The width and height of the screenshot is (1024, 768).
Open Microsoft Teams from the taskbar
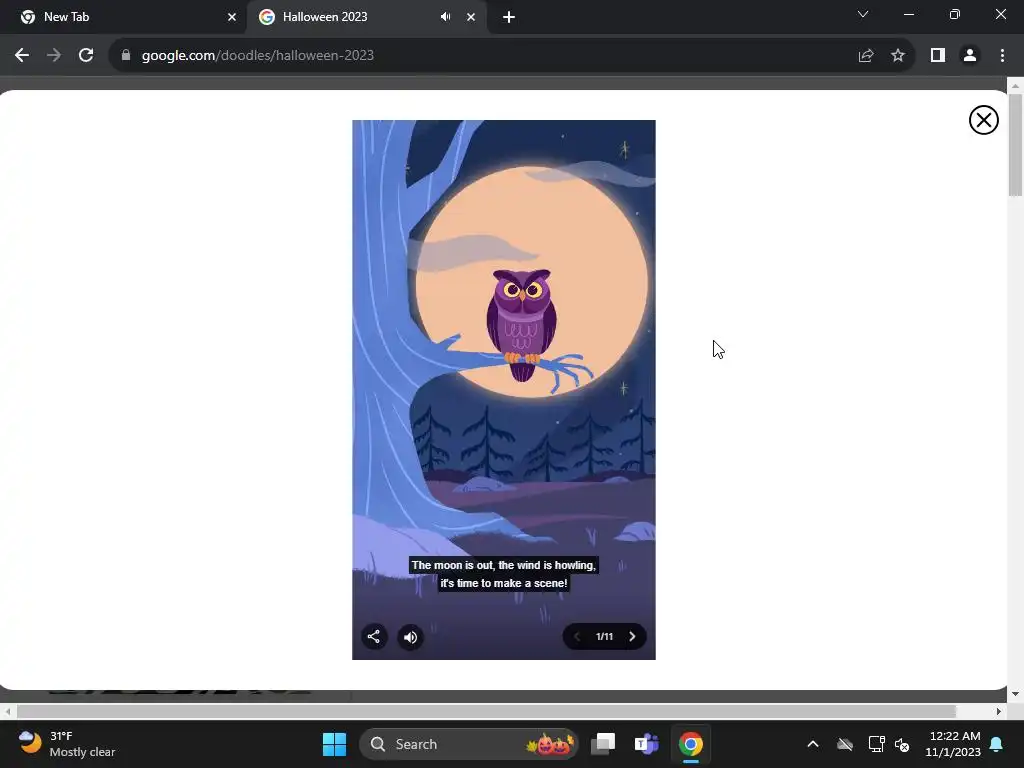pos(647,744)
